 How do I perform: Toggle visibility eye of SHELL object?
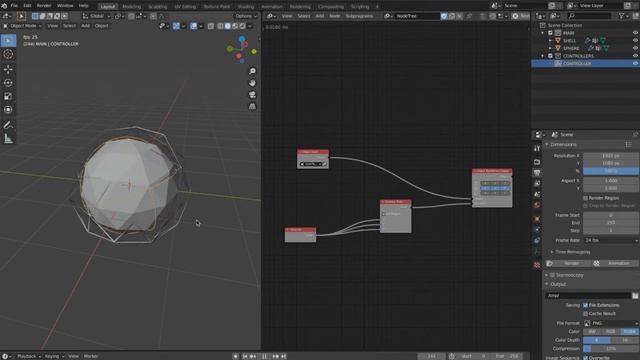[x=635, y=40]
